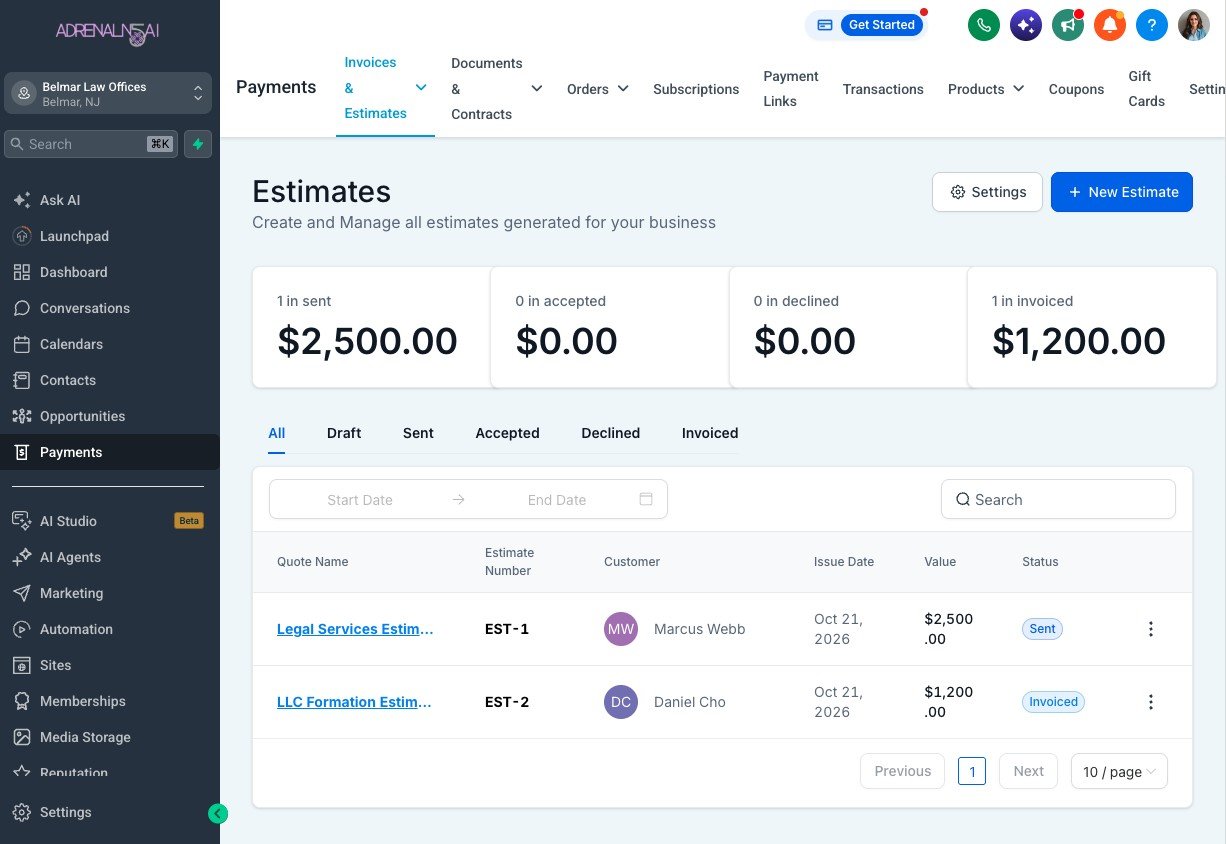Viewport: 1226px width, 844px height.
Task: Switch to the Sent tab
Action: 418,433
